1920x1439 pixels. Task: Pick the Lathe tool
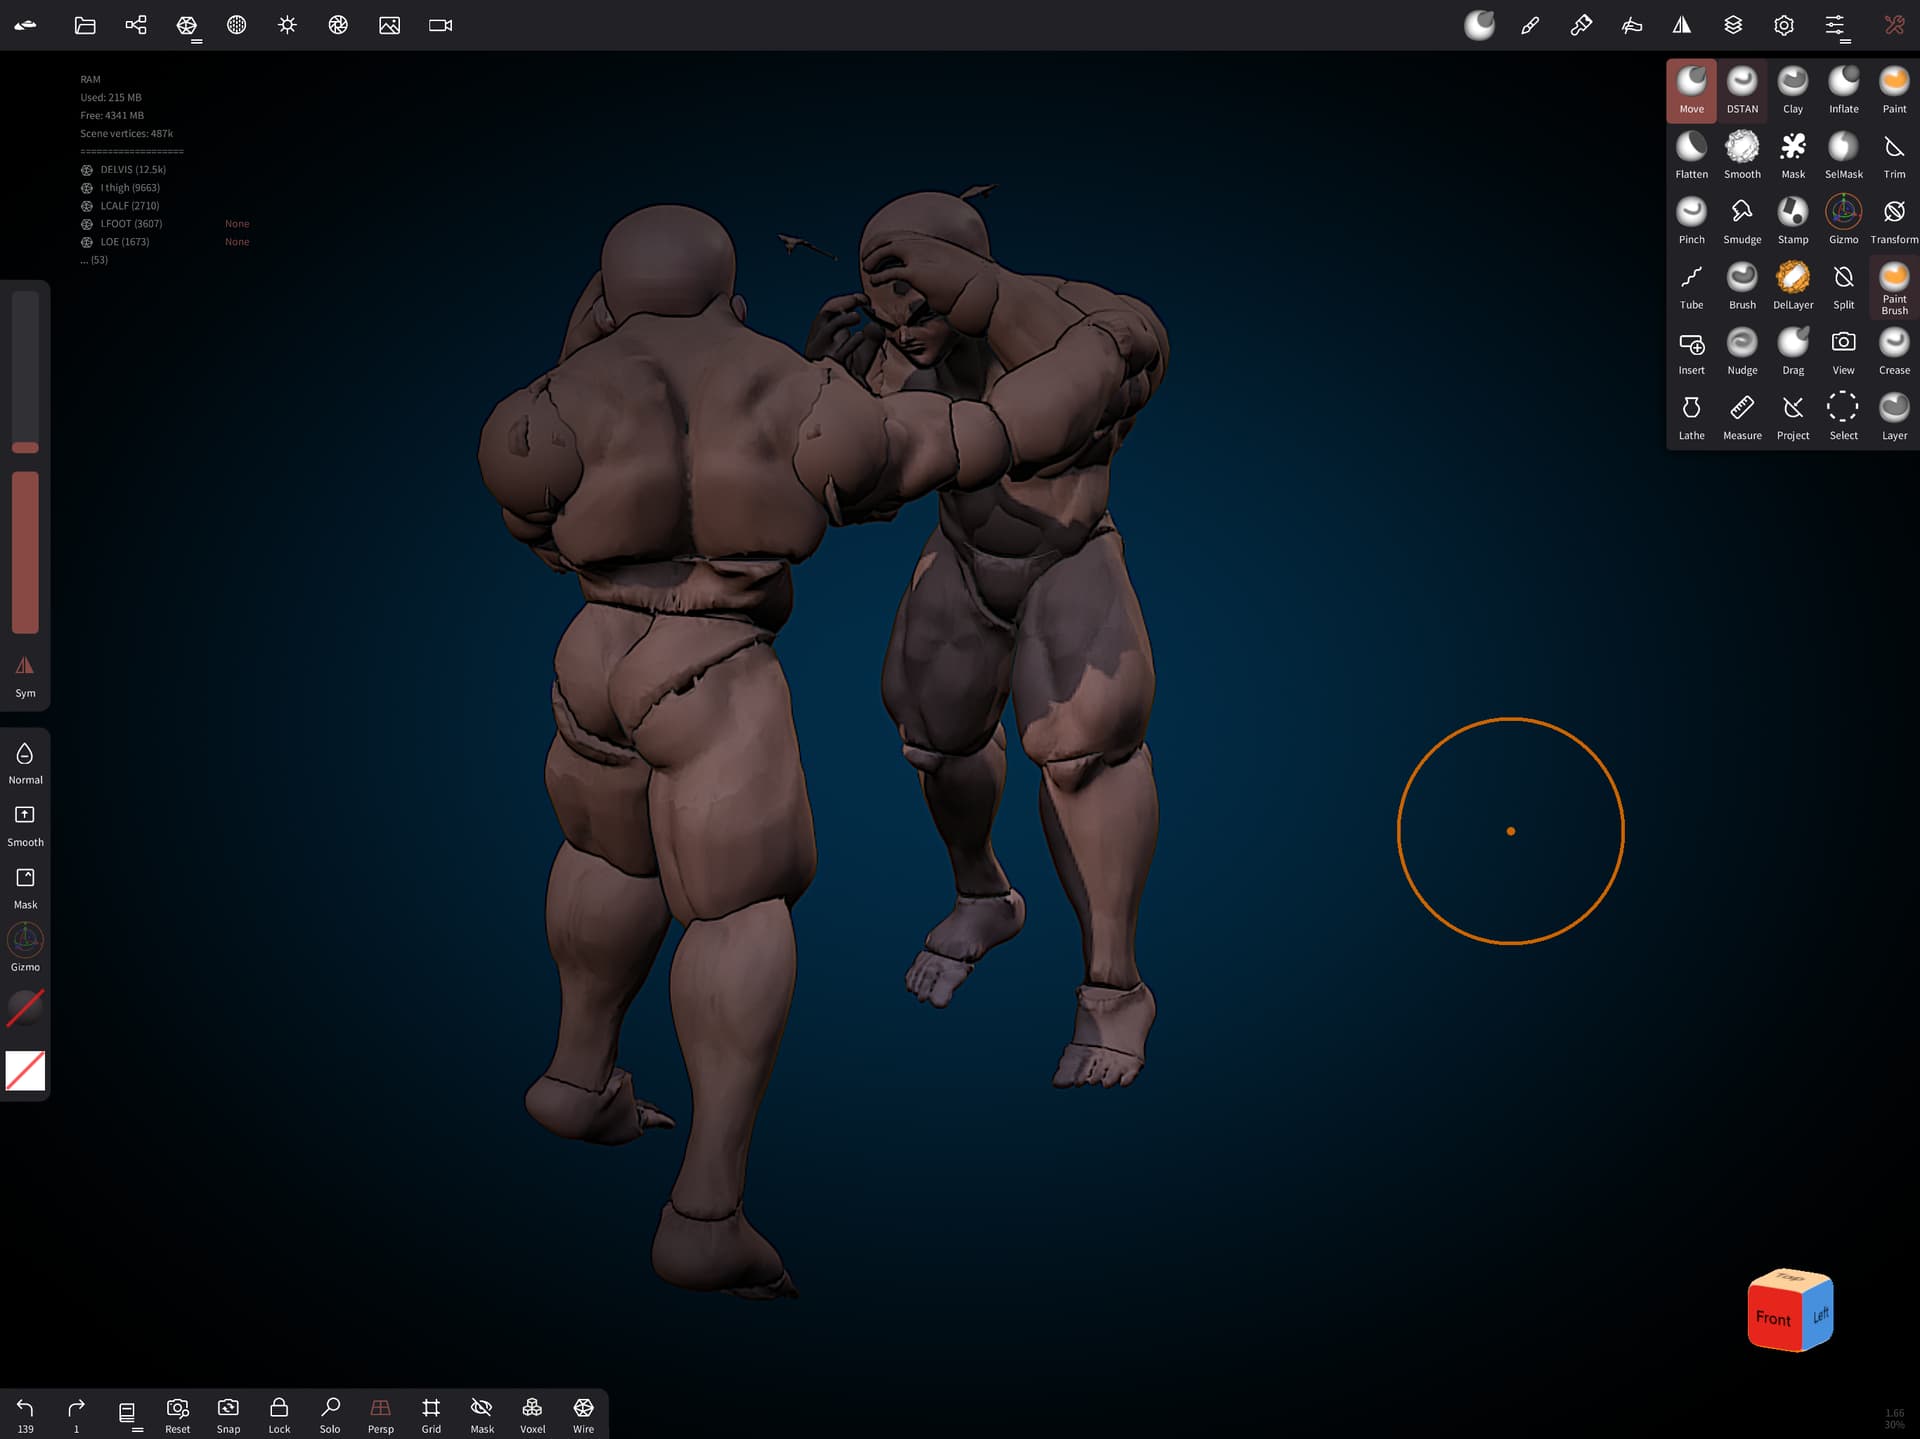pyautogui.click(x=1691, y=416)
